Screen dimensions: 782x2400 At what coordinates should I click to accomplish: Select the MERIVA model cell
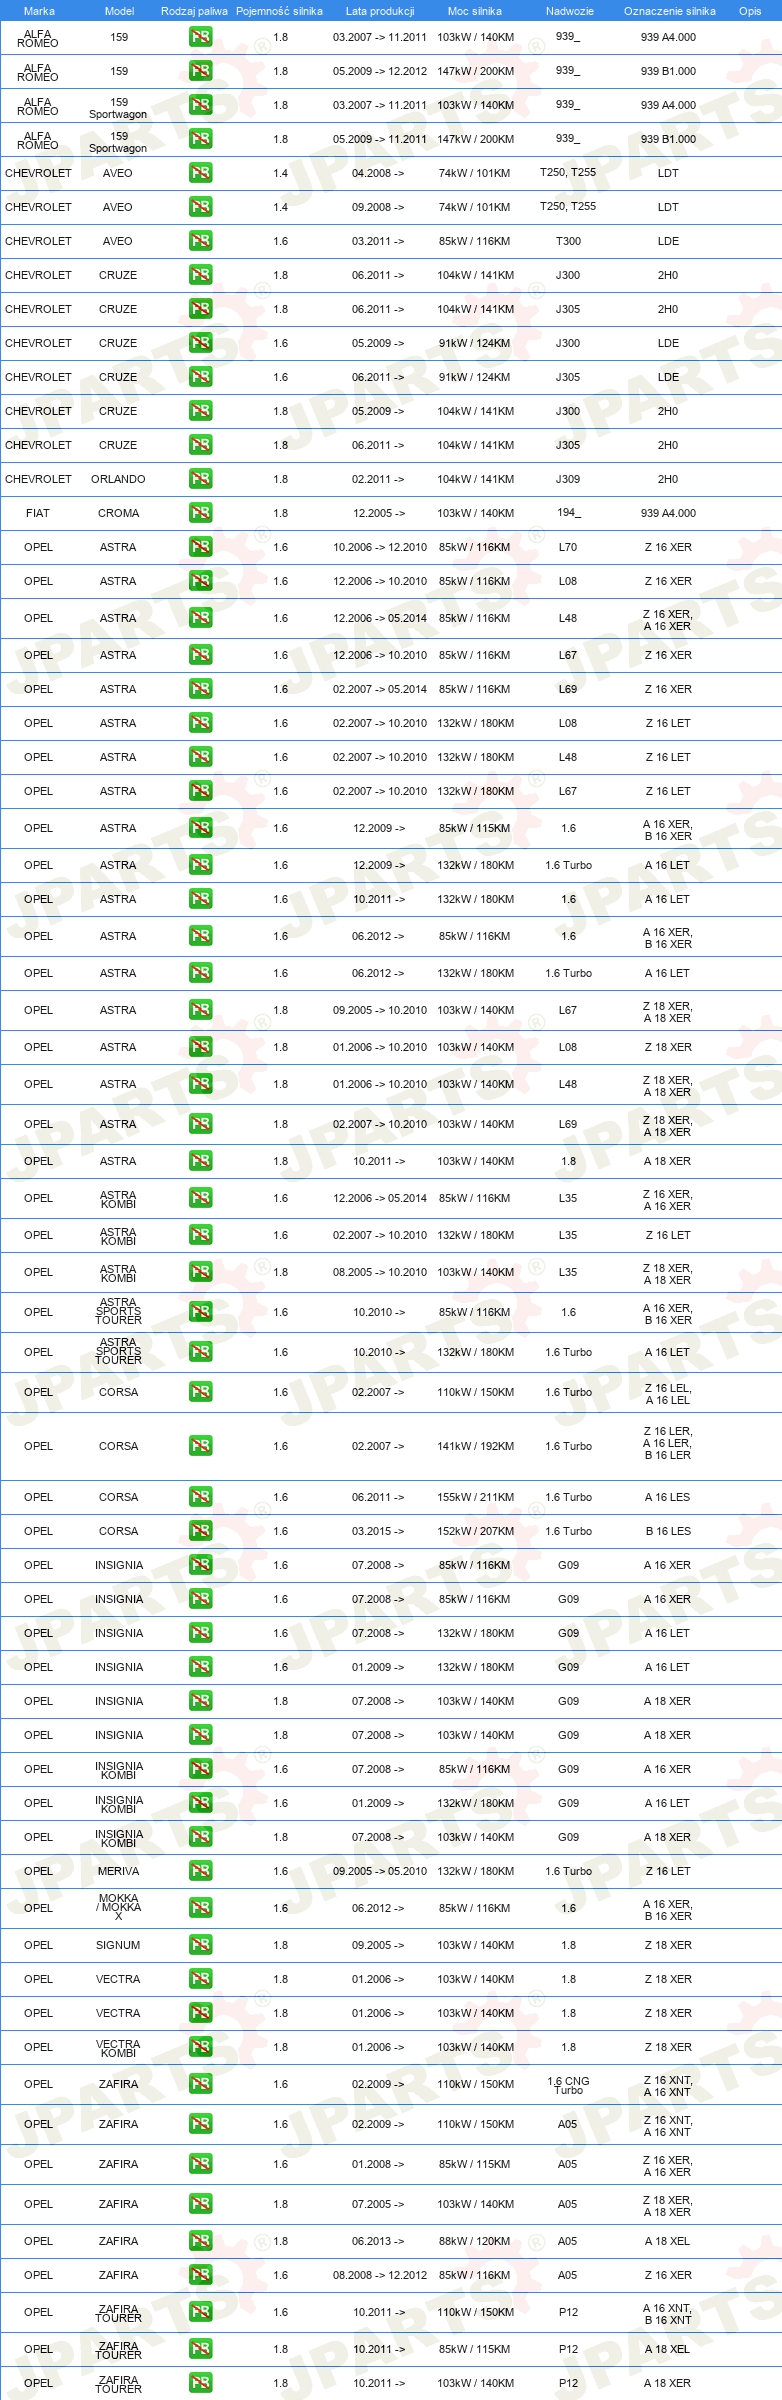point(118,1871)
